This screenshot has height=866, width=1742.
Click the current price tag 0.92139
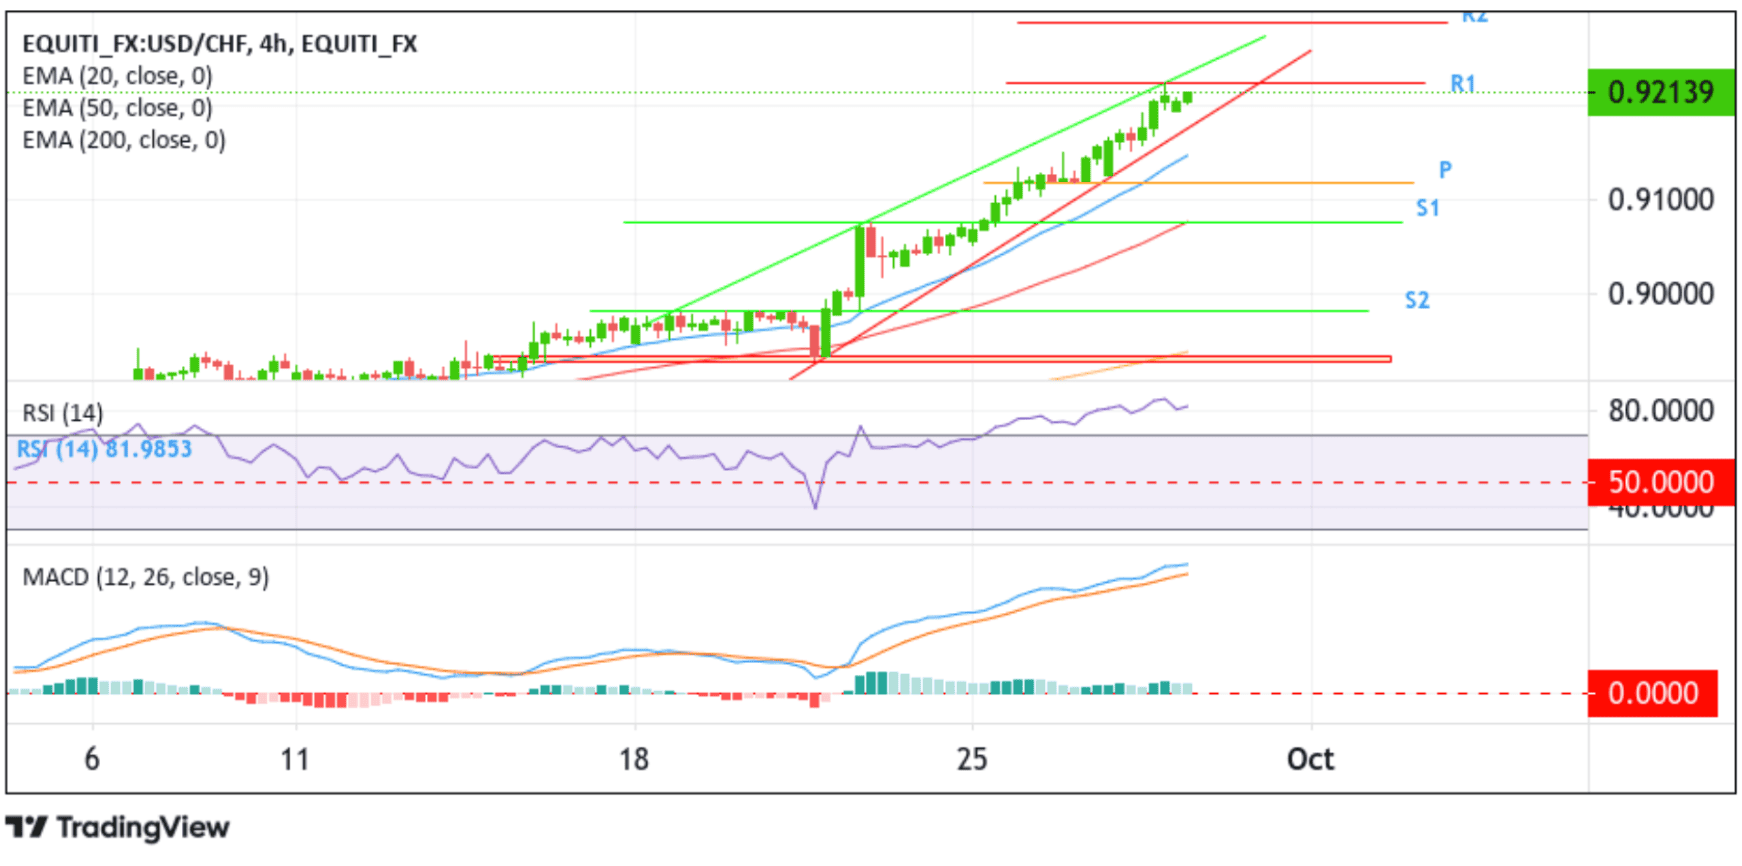(x=1660, y=92)
